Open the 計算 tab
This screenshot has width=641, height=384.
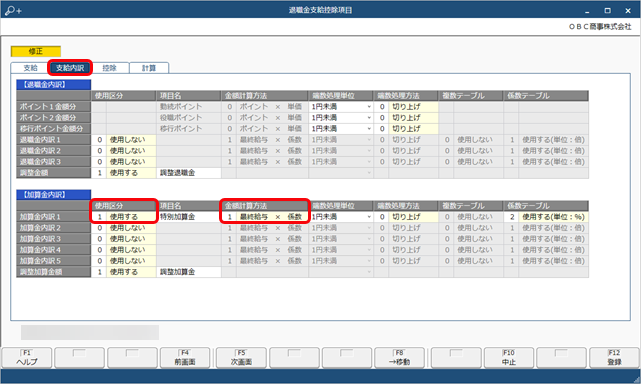[149, 68]
